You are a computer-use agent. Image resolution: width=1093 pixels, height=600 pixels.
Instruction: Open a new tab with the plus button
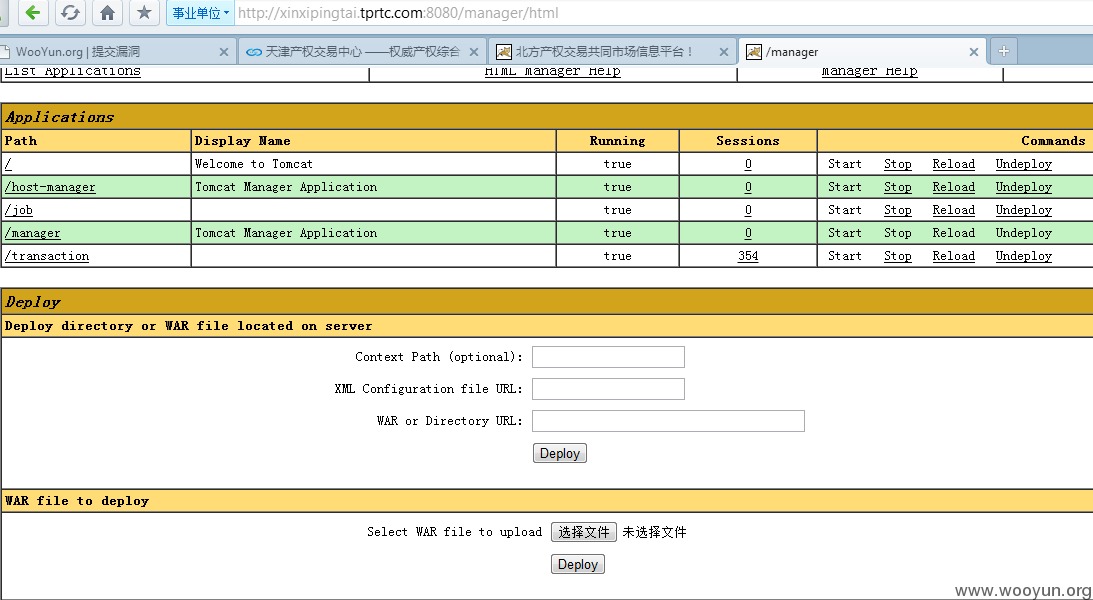[x=1003, y=52]
